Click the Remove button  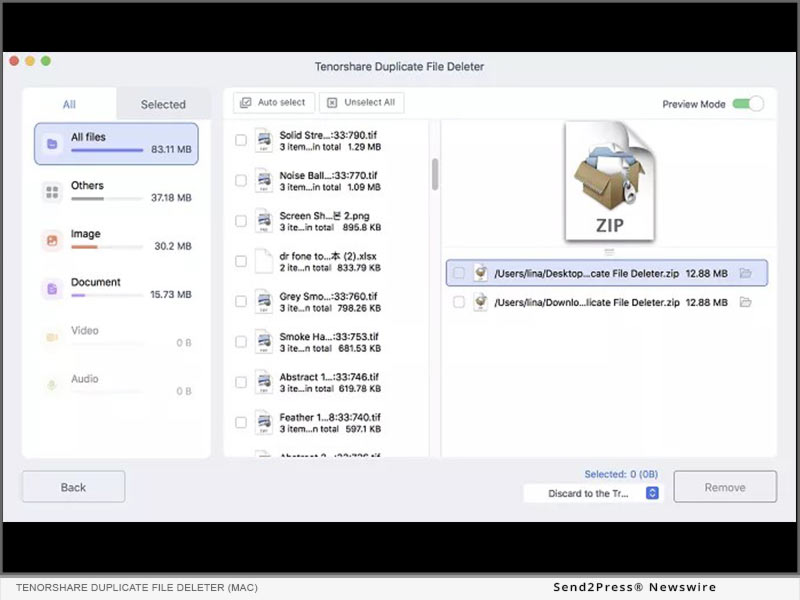tap(724, 487)
